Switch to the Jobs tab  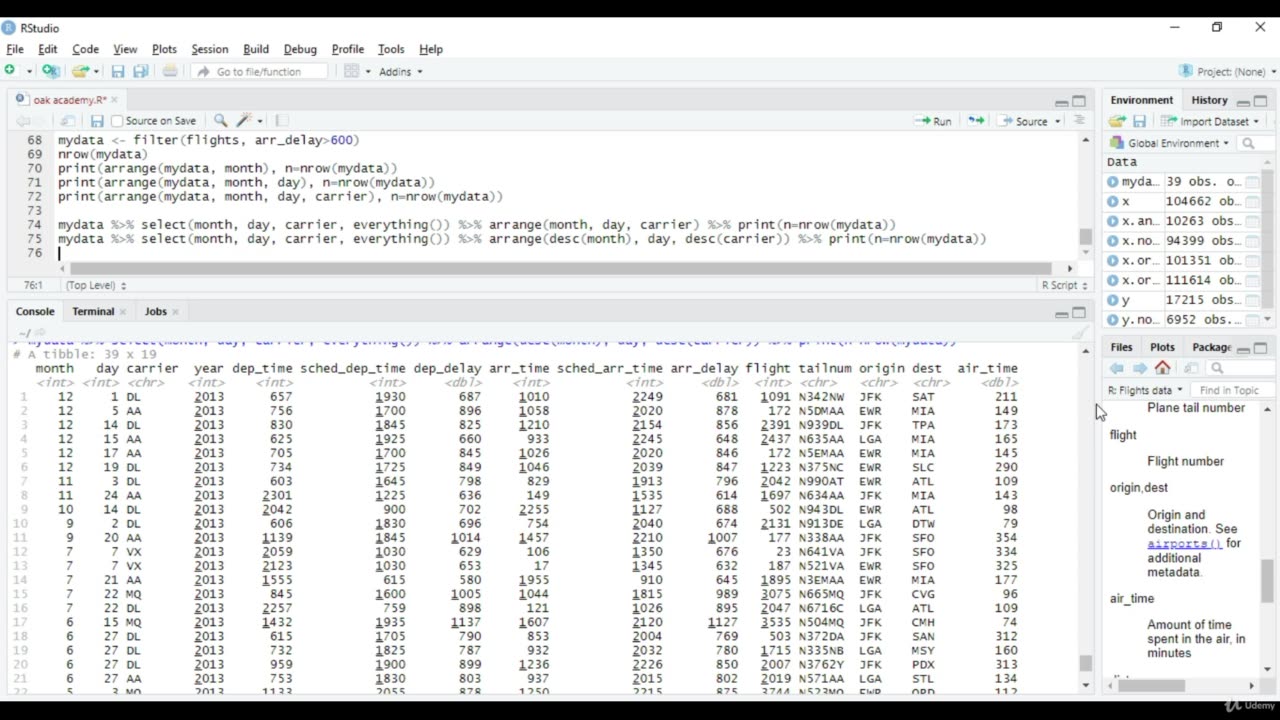(155, 311)
